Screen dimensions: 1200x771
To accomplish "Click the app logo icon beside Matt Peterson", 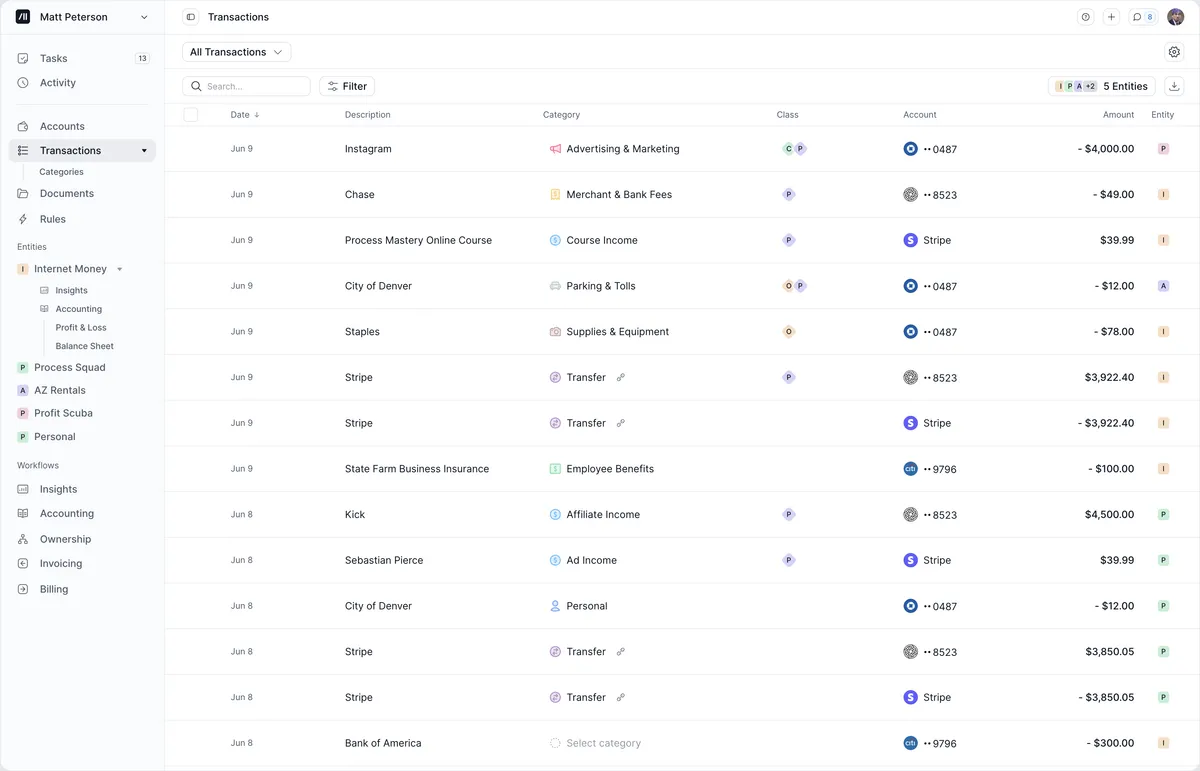I will pyautogui.click(x=23, y=17).
